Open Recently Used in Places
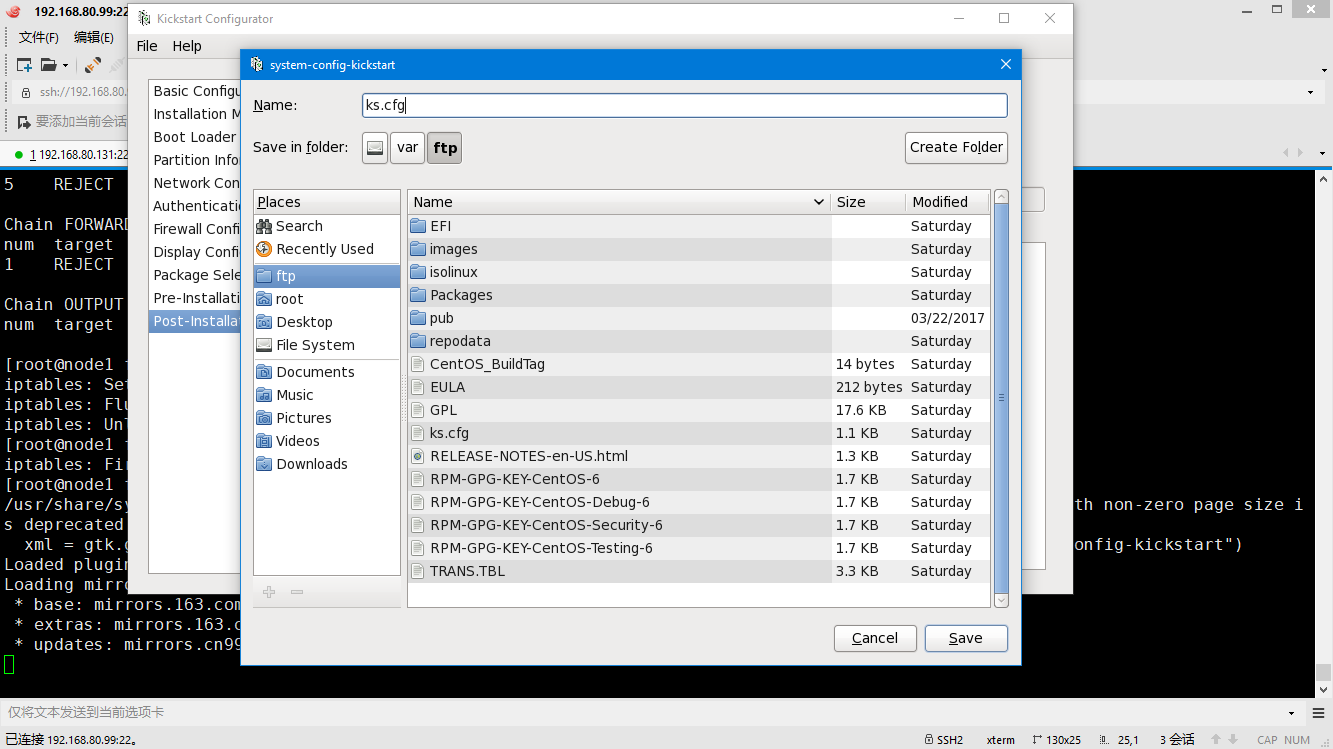Screen dimensions: 1333x749 pyautogui.click(x=326, y=249)
